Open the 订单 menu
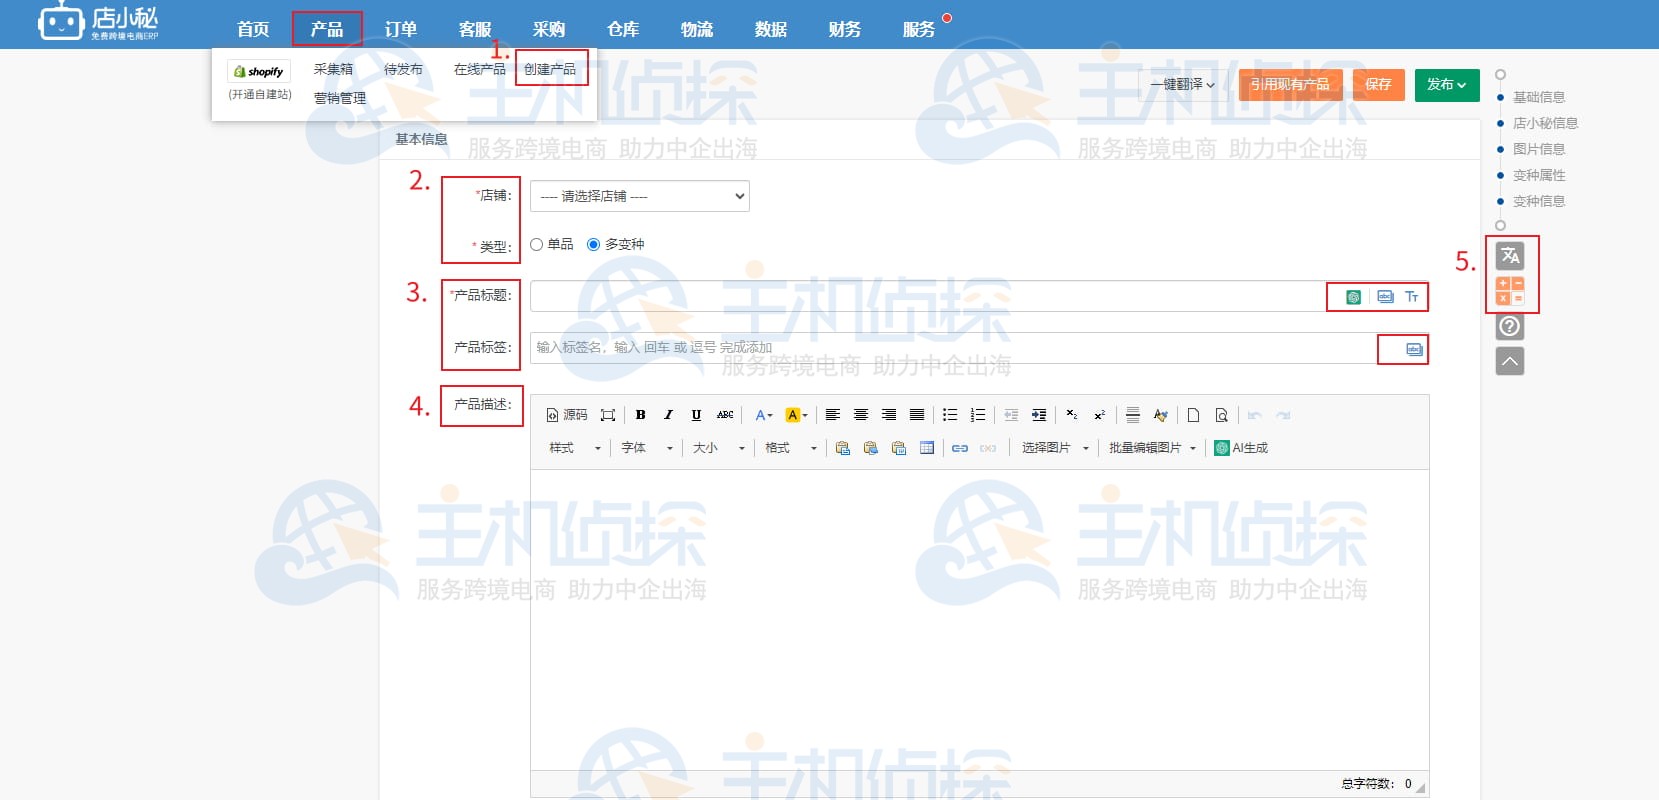This screenshot has width=1659, height=800. tap(401, 29)
